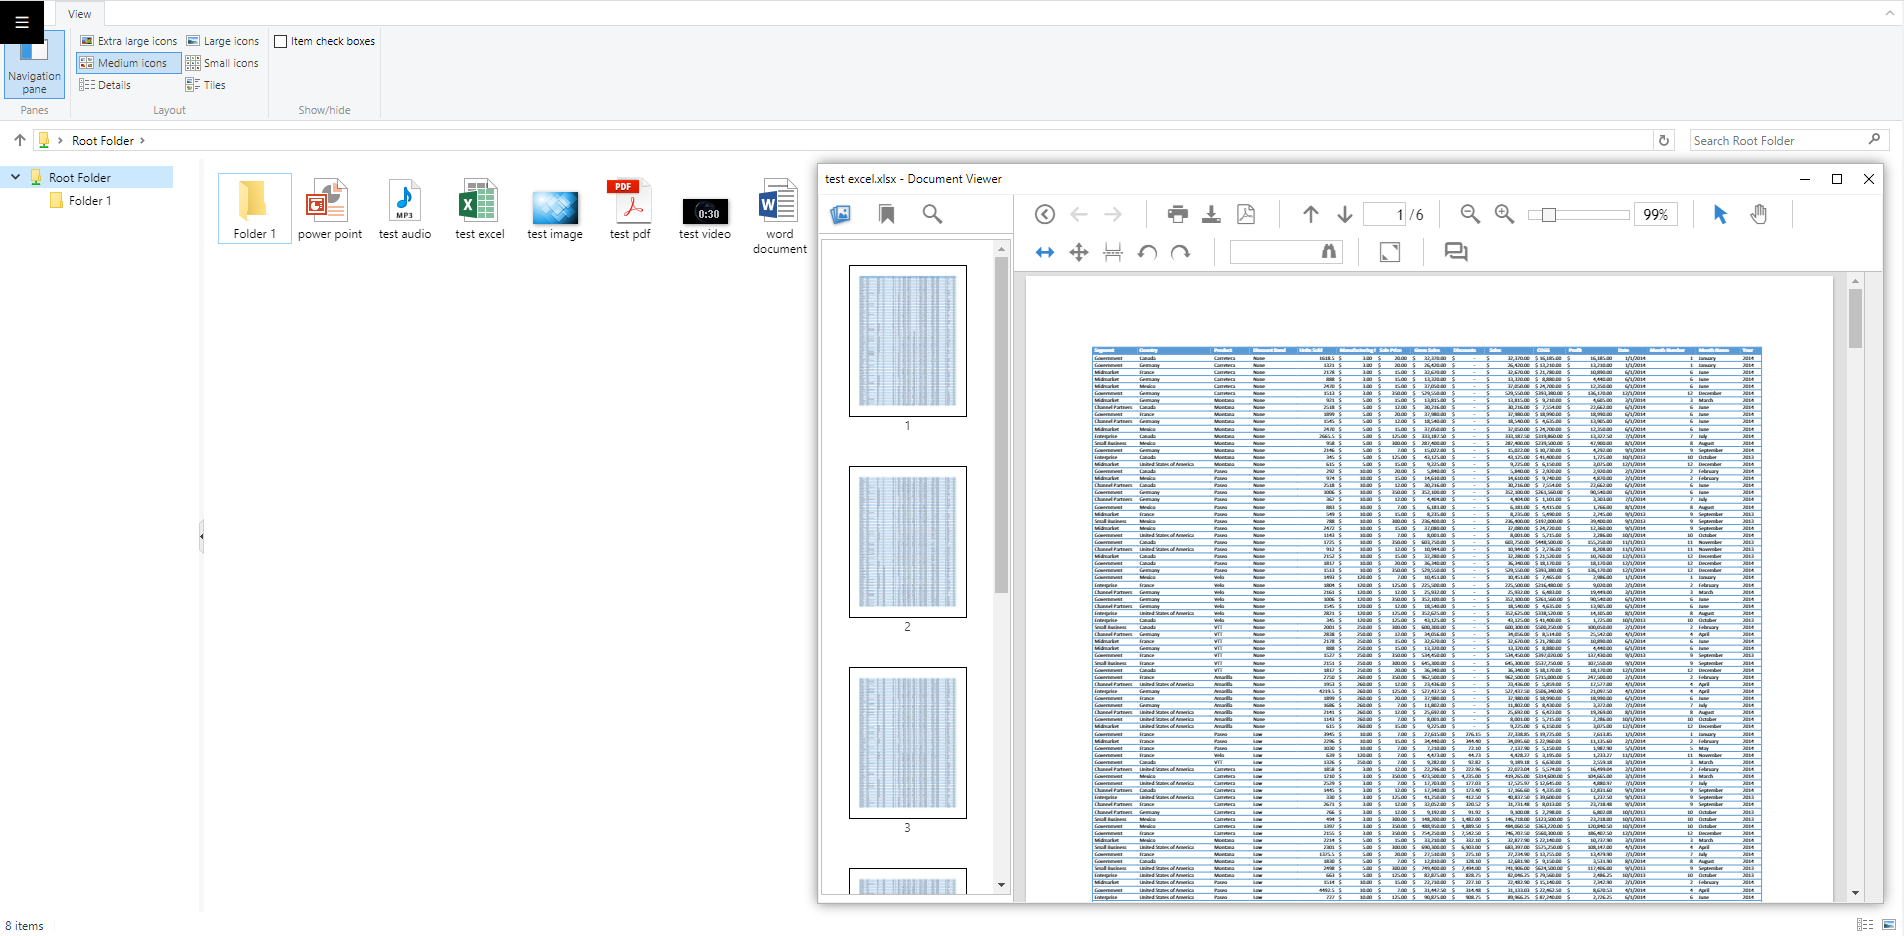
Task: Show the bookmarks panel in Document Viewer
Action: [887, 214]
